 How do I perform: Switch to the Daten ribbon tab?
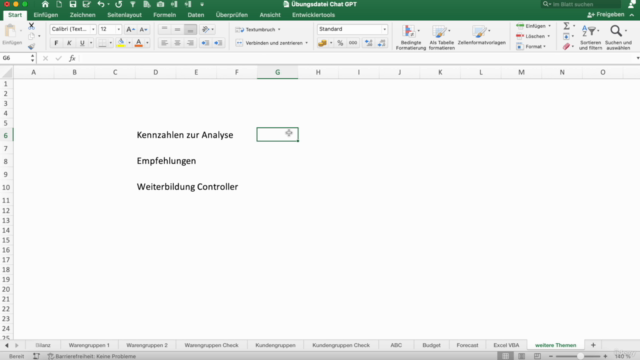[196, 15]
